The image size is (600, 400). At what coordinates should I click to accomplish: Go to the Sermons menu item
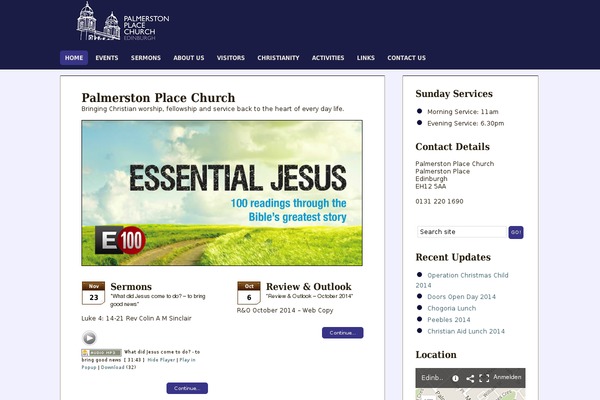(x=146, y=58)
